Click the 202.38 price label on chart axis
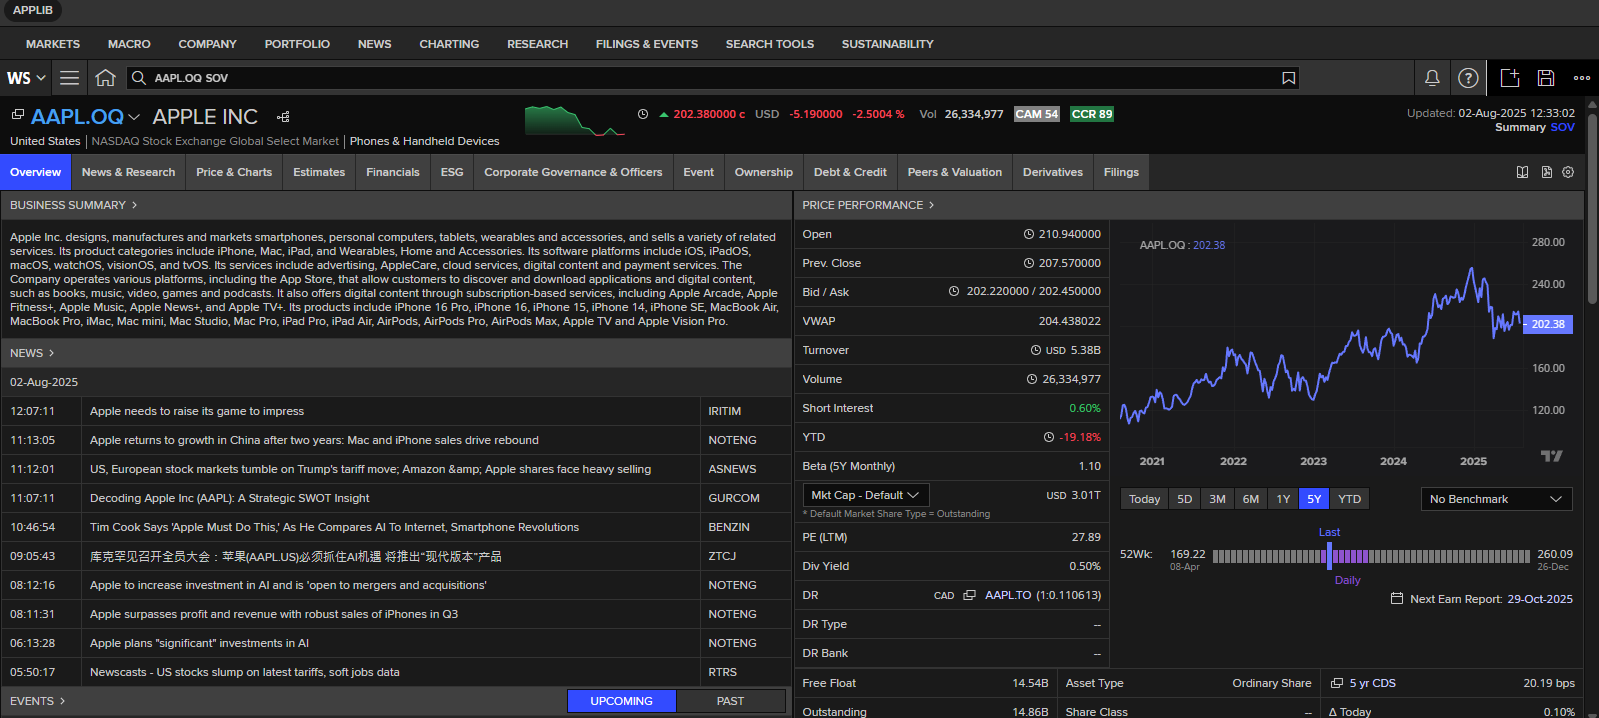The width and height of the screenshot is (1599, 718). coord(1548,324)
